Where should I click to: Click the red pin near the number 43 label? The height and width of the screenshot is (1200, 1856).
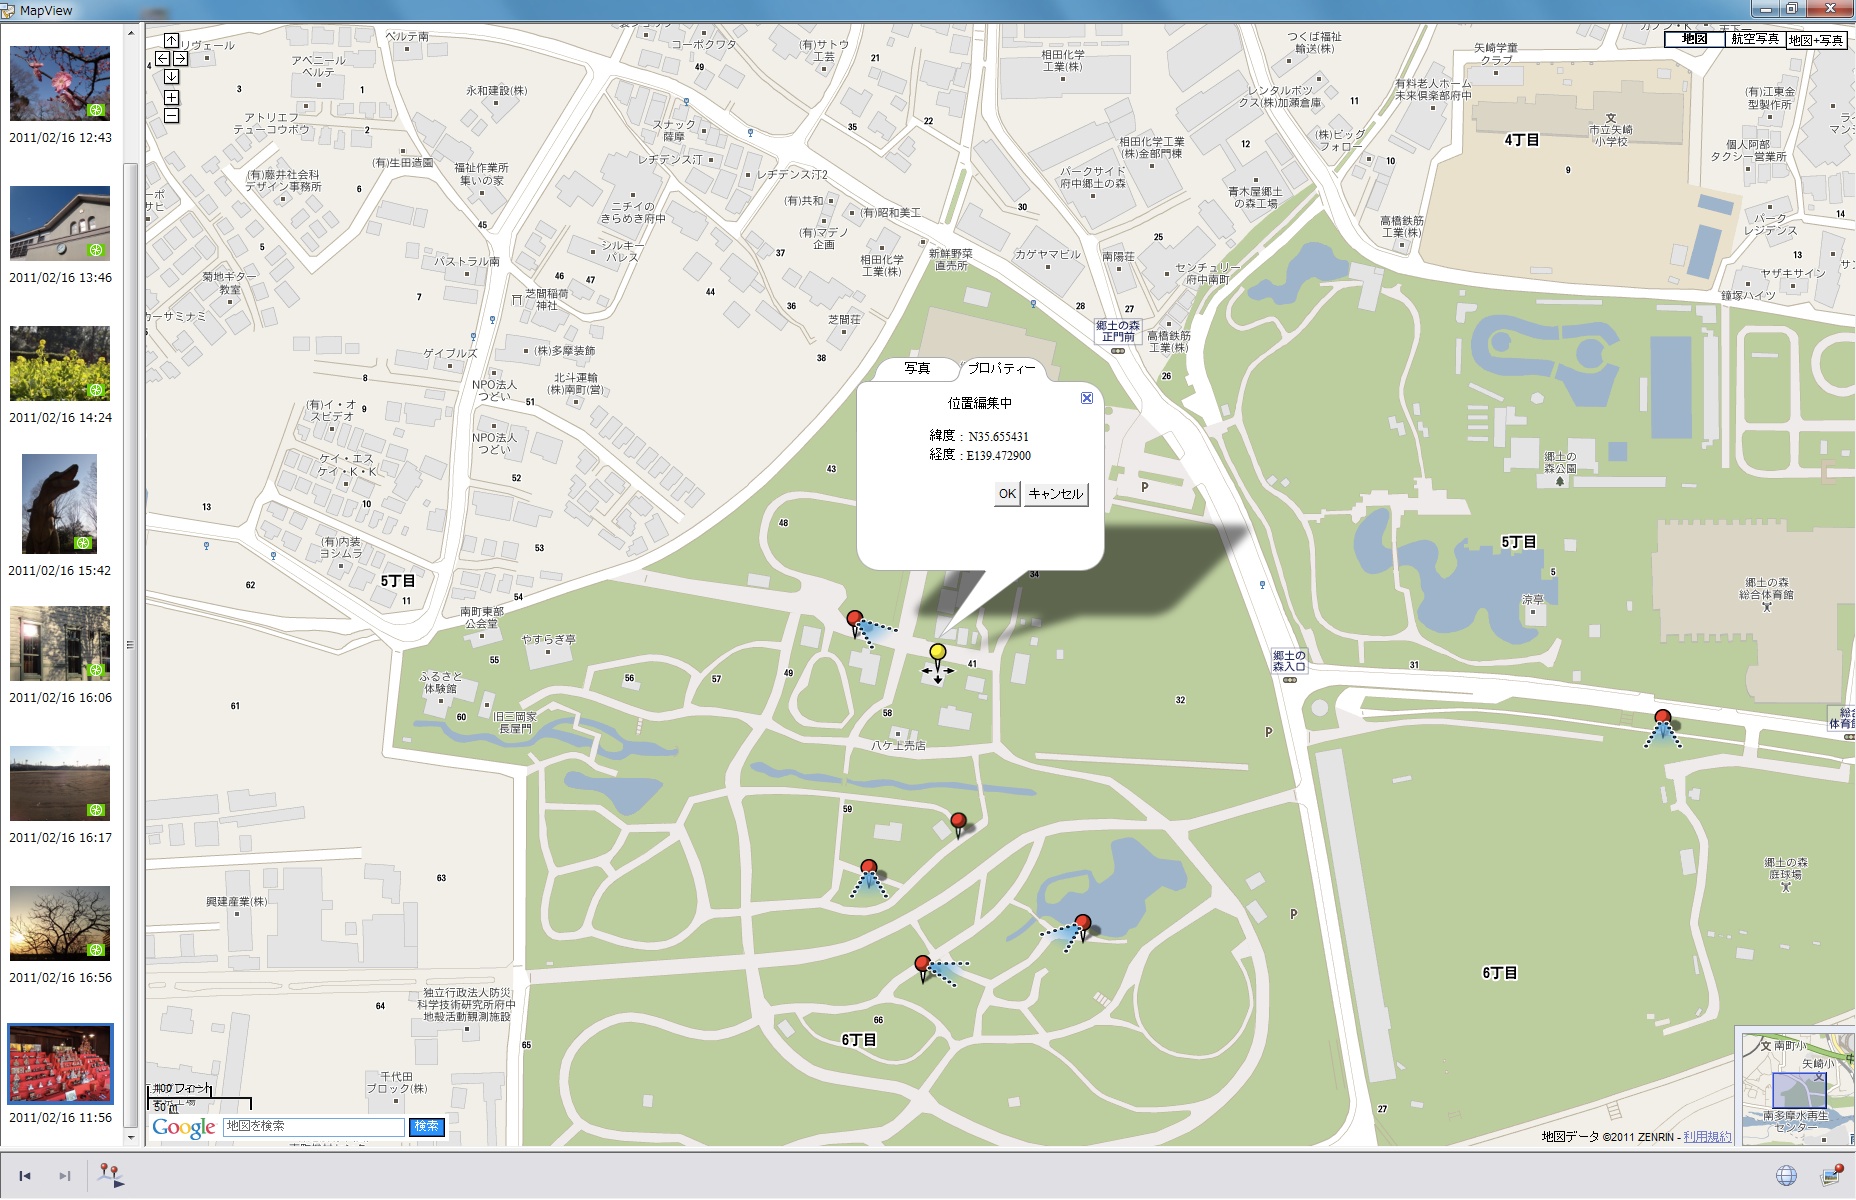click(x=854, y=619)
